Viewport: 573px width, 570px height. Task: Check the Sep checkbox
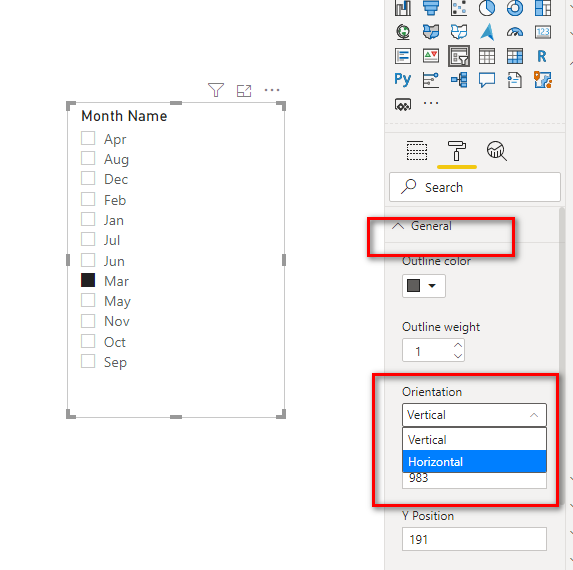pyautogui.click(x=88, y=362)
